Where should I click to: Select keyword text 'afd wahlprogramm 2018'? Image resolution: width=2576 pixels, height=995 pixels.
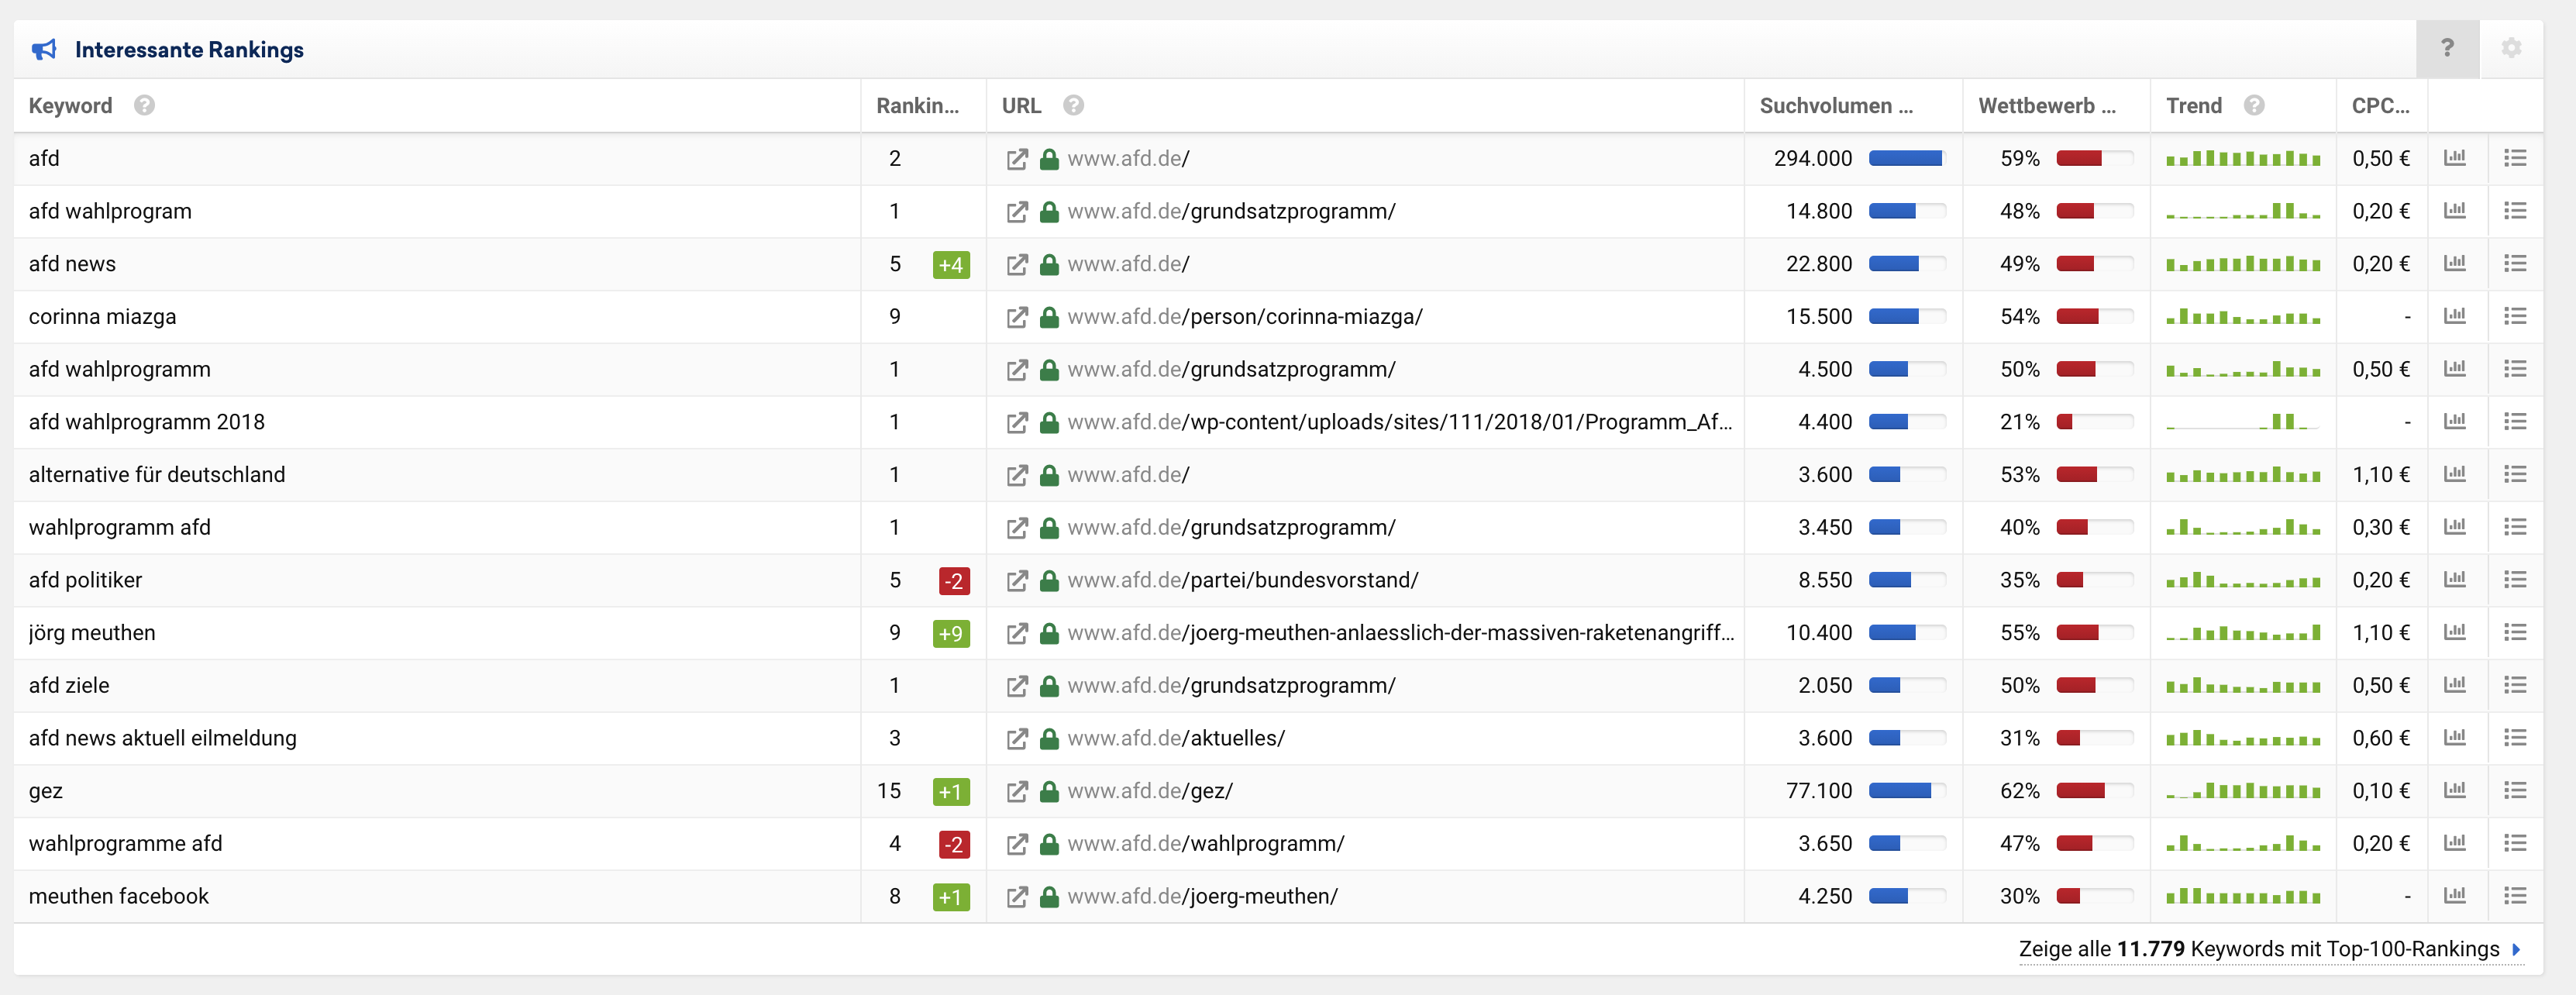[147, 422]
